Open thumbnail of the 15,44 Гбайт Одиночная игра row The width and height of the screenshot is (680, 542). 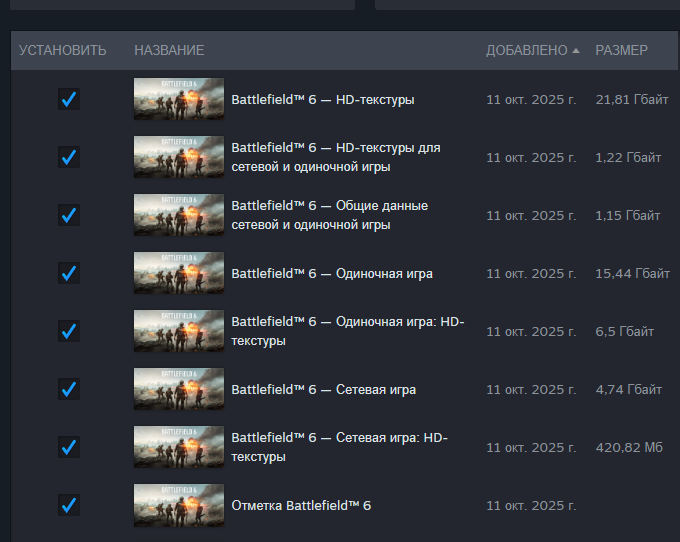(x=179, y=273)
